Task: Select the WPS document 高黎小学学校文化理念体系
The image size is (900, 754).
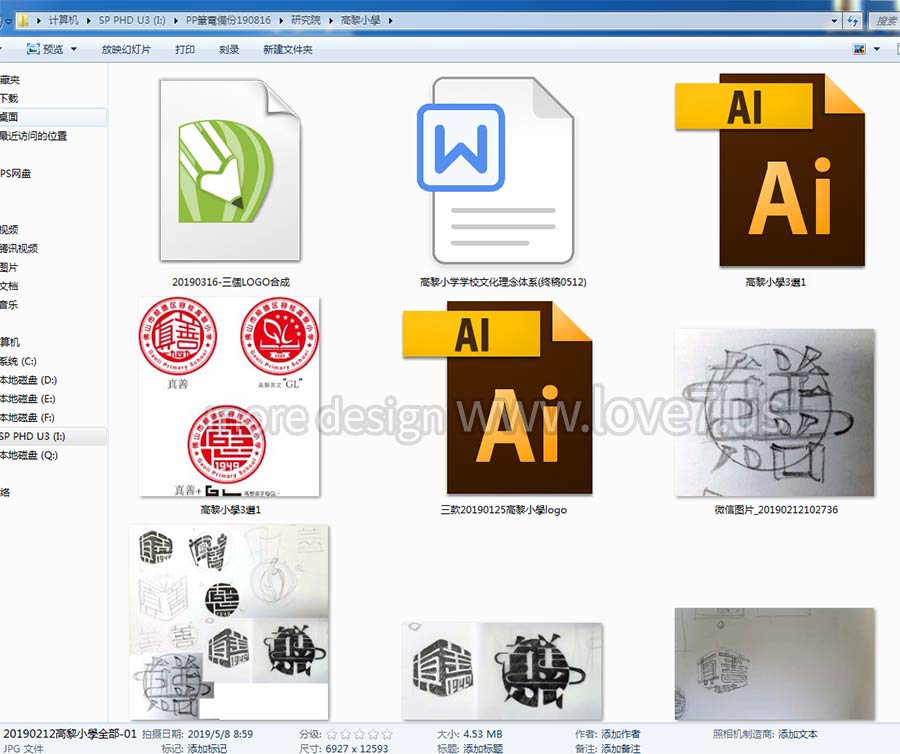Action: click(x=498, y=170)
